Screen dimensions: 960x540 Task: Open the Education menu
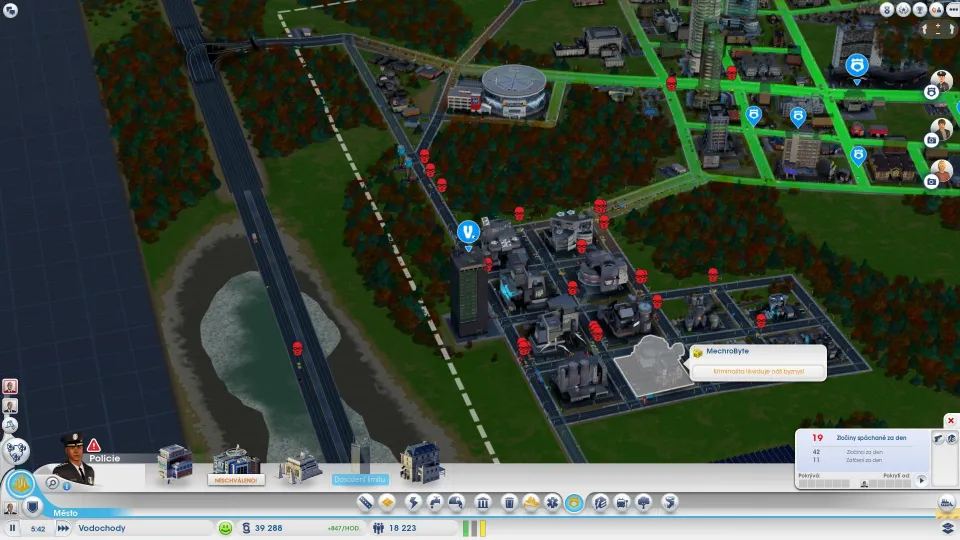(x=600, y=503)
